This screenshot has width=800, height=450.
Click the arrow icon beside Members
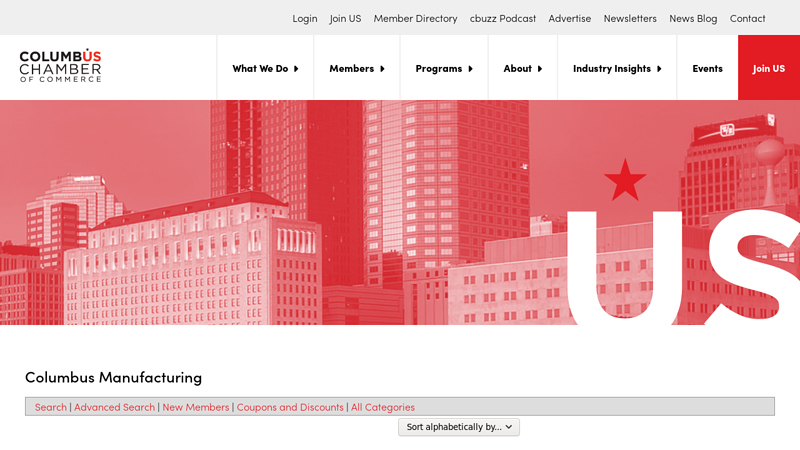tap(382, 69)
